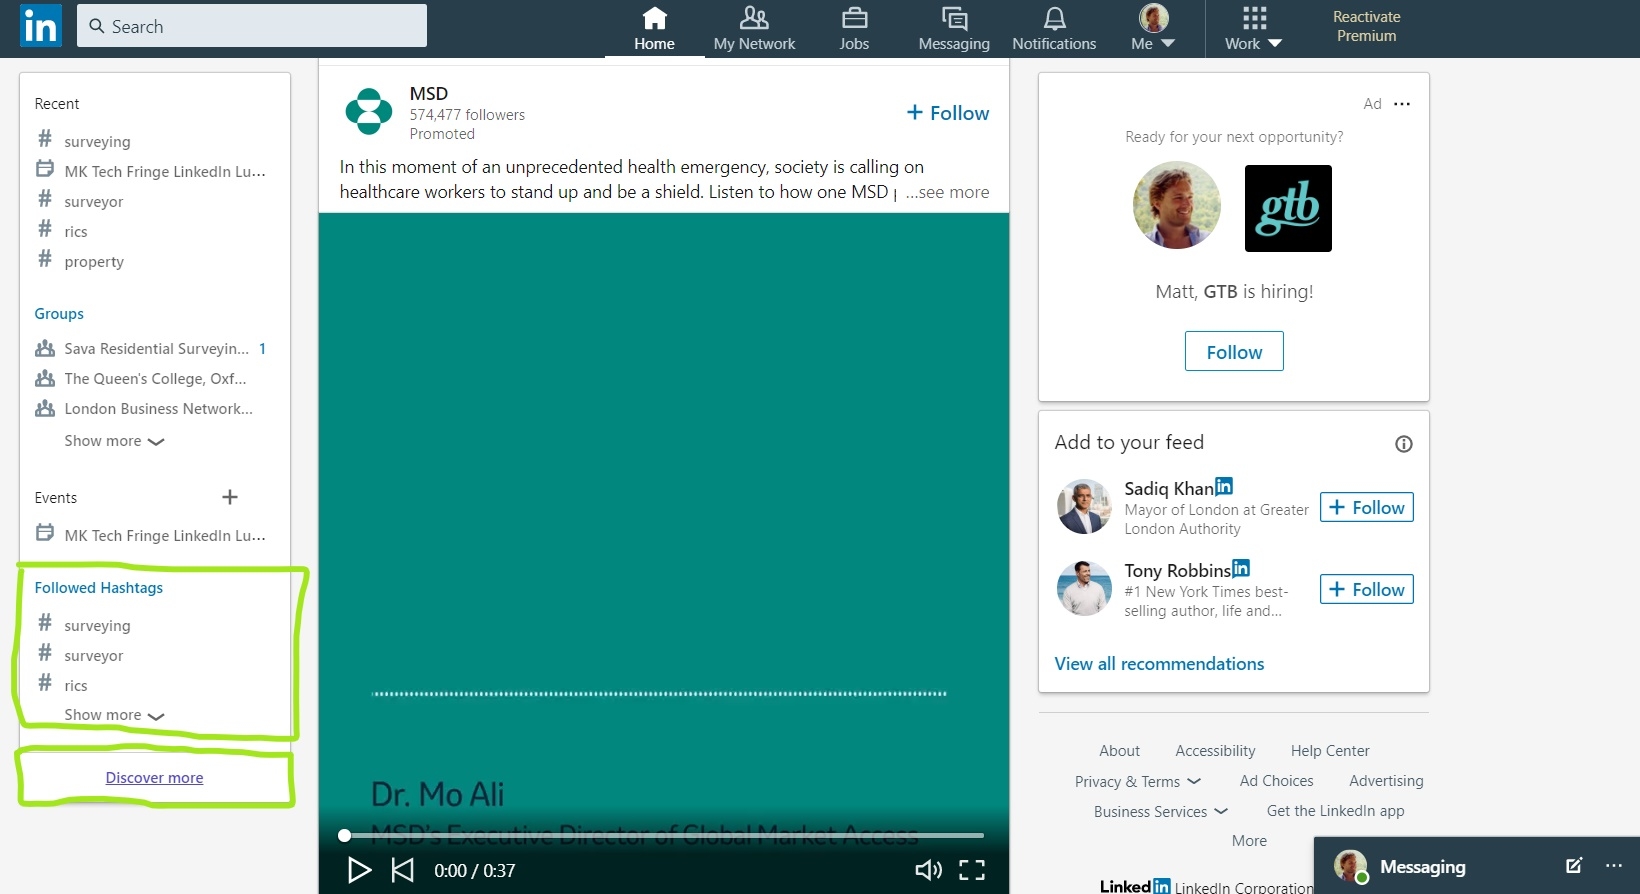Viewport: 1640px width, 894px height.
Task: Click the feed info icon
Action: coord(1404,444)
